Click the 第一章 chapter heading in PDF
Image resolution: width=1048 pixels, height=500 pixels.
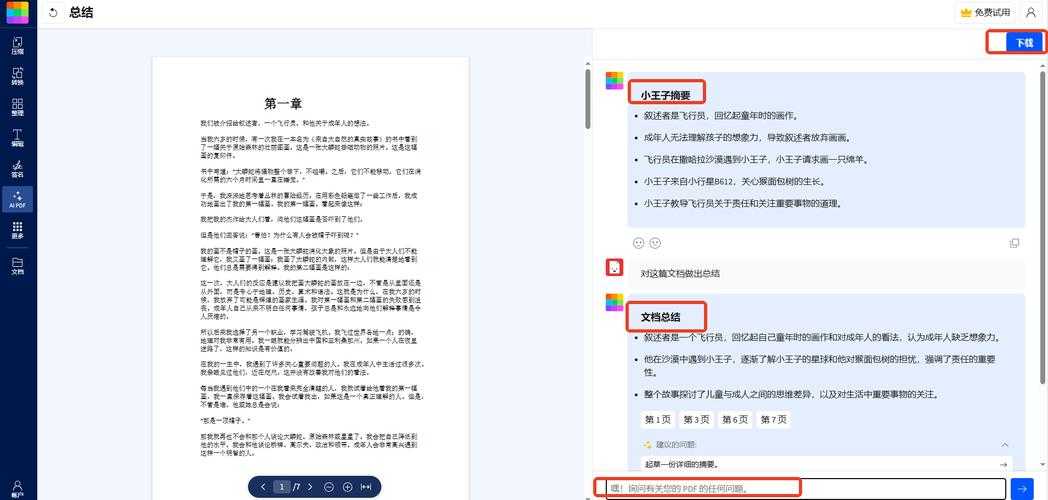pos(283,104)
